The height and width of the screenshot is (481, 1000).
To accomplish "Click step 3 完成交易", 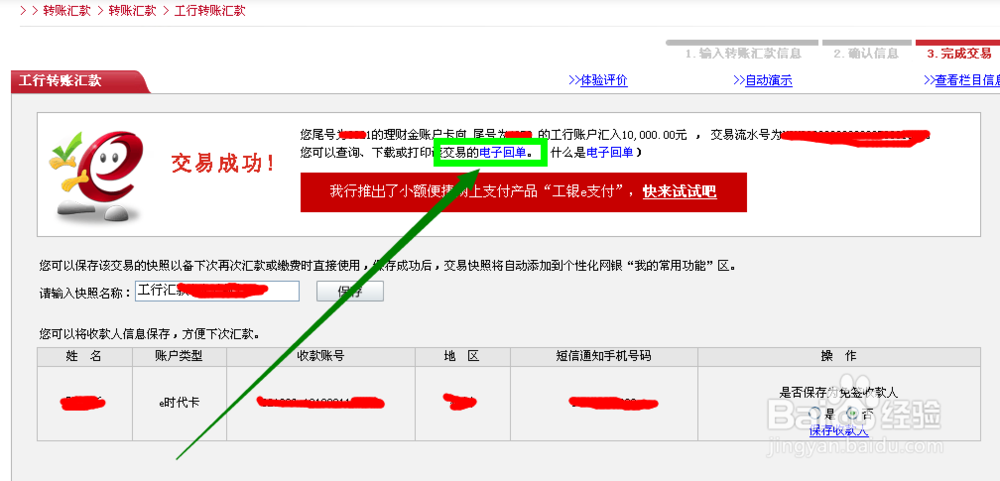I will pyautogui.click(x=959, y=54).
